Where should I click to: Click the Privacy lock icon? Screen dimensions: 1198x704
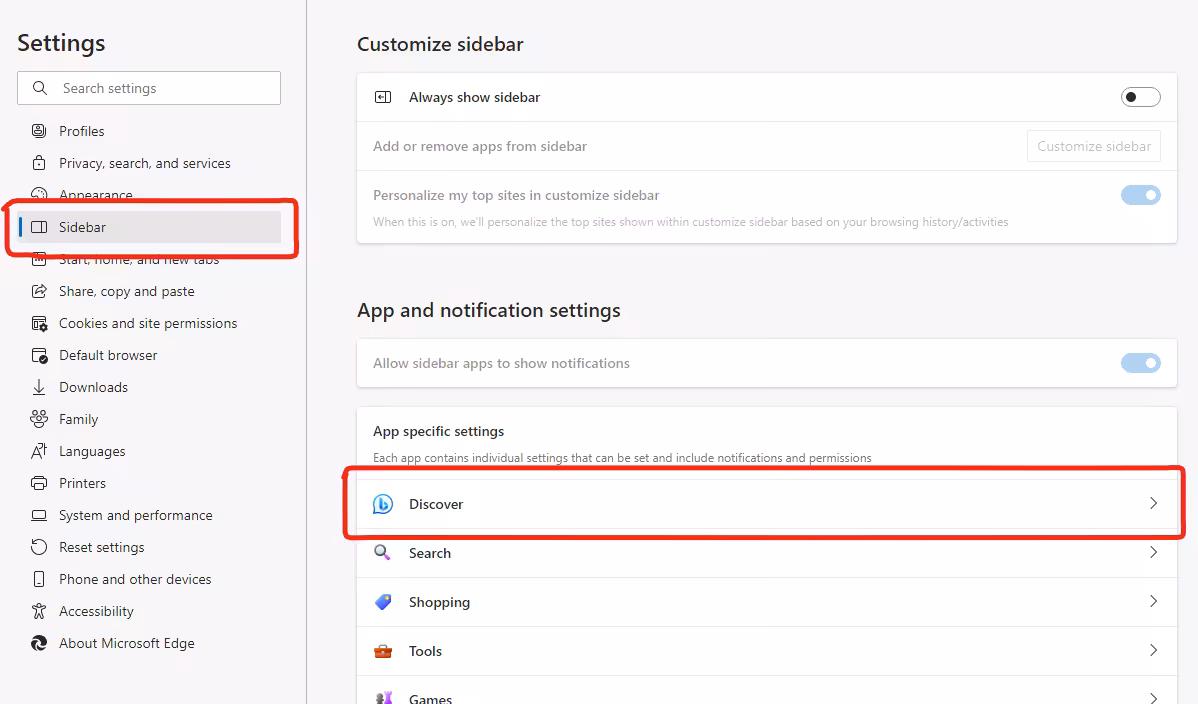(39, 163)
